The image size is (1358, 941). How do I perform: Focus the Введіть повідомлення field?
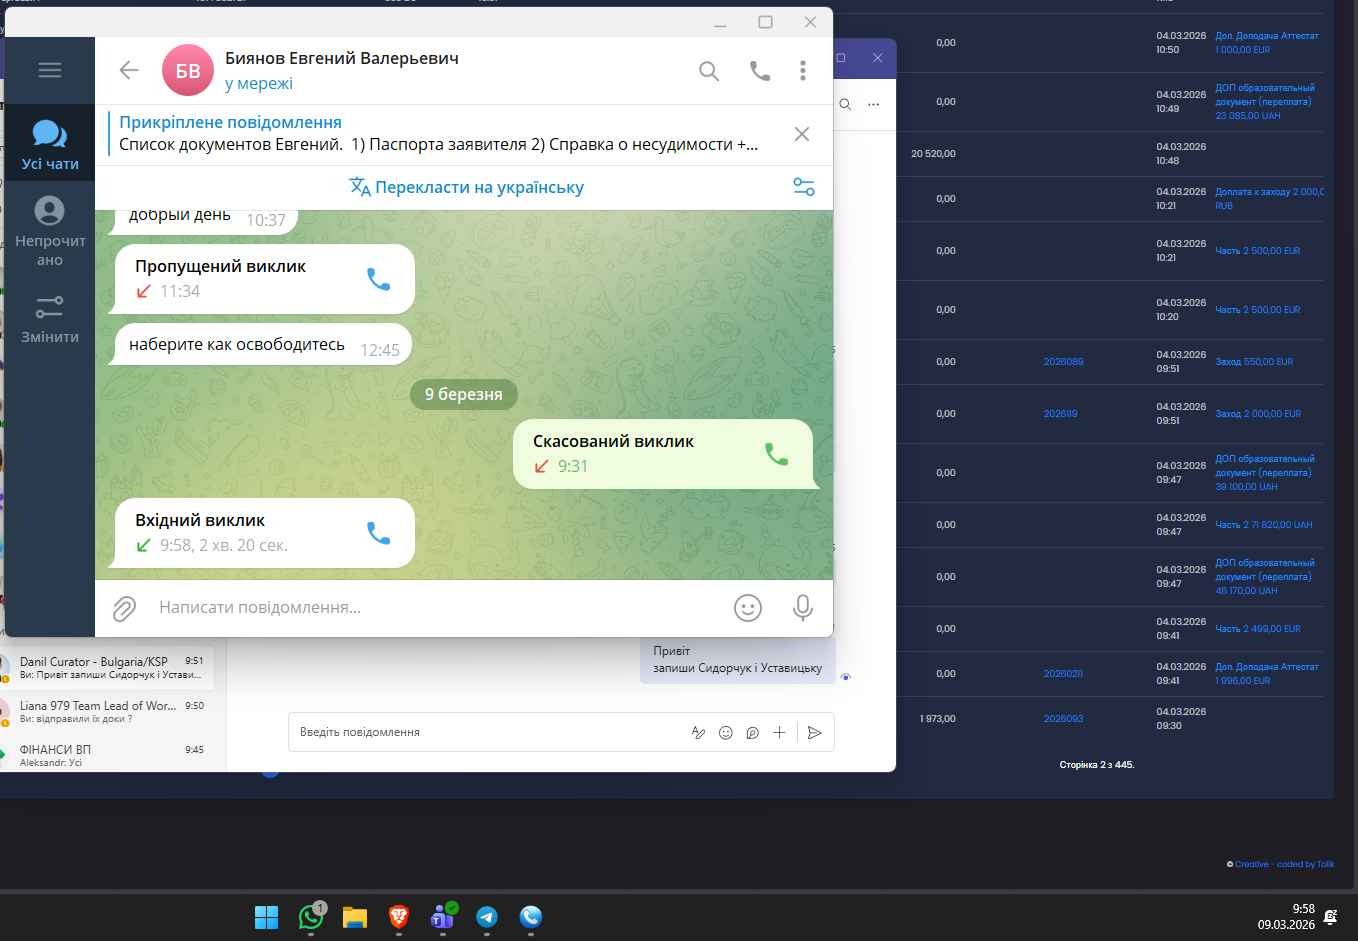[485, 732]
